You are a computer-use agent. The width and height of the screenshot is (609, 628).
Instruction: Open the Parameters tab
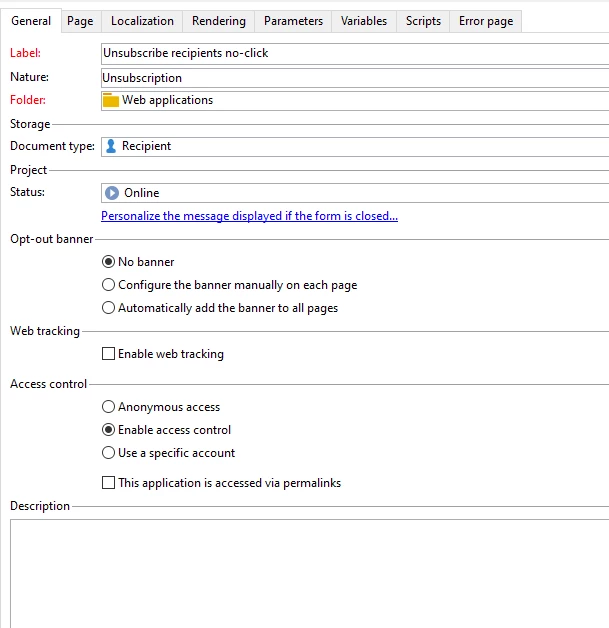(x=293, y=21)
